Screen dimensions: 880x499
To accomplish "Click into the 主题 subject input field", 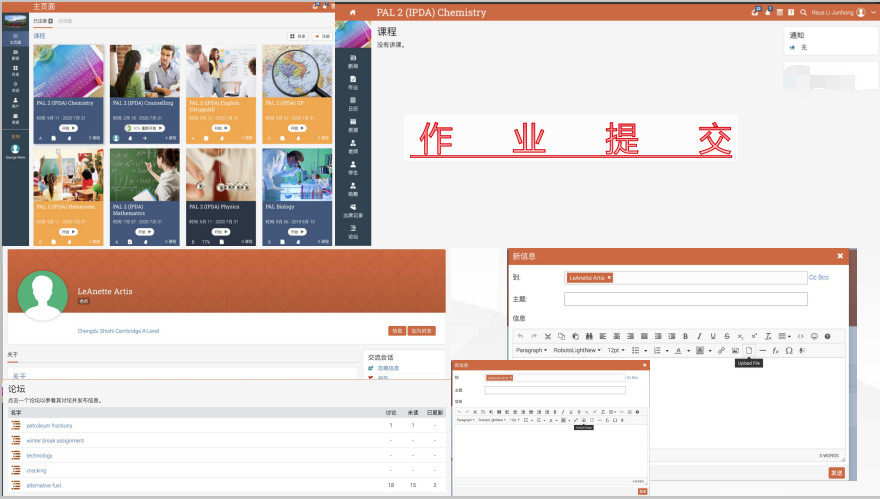I will point(685,299).
